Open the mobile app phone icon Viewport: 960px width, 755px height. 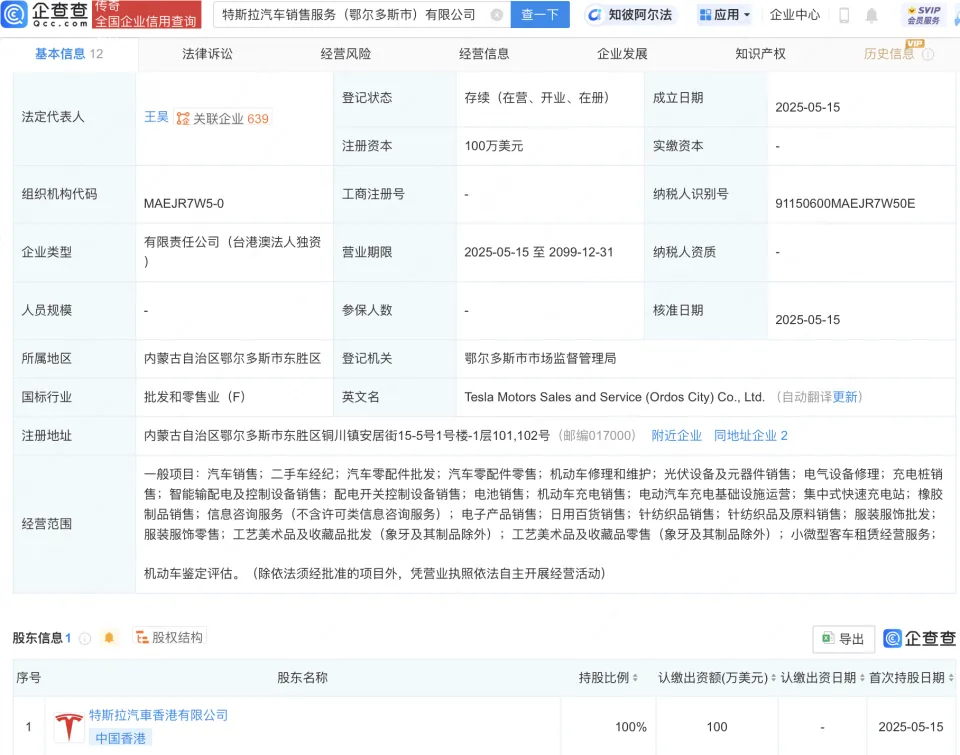pyautogui.click(x=844, y=15)
